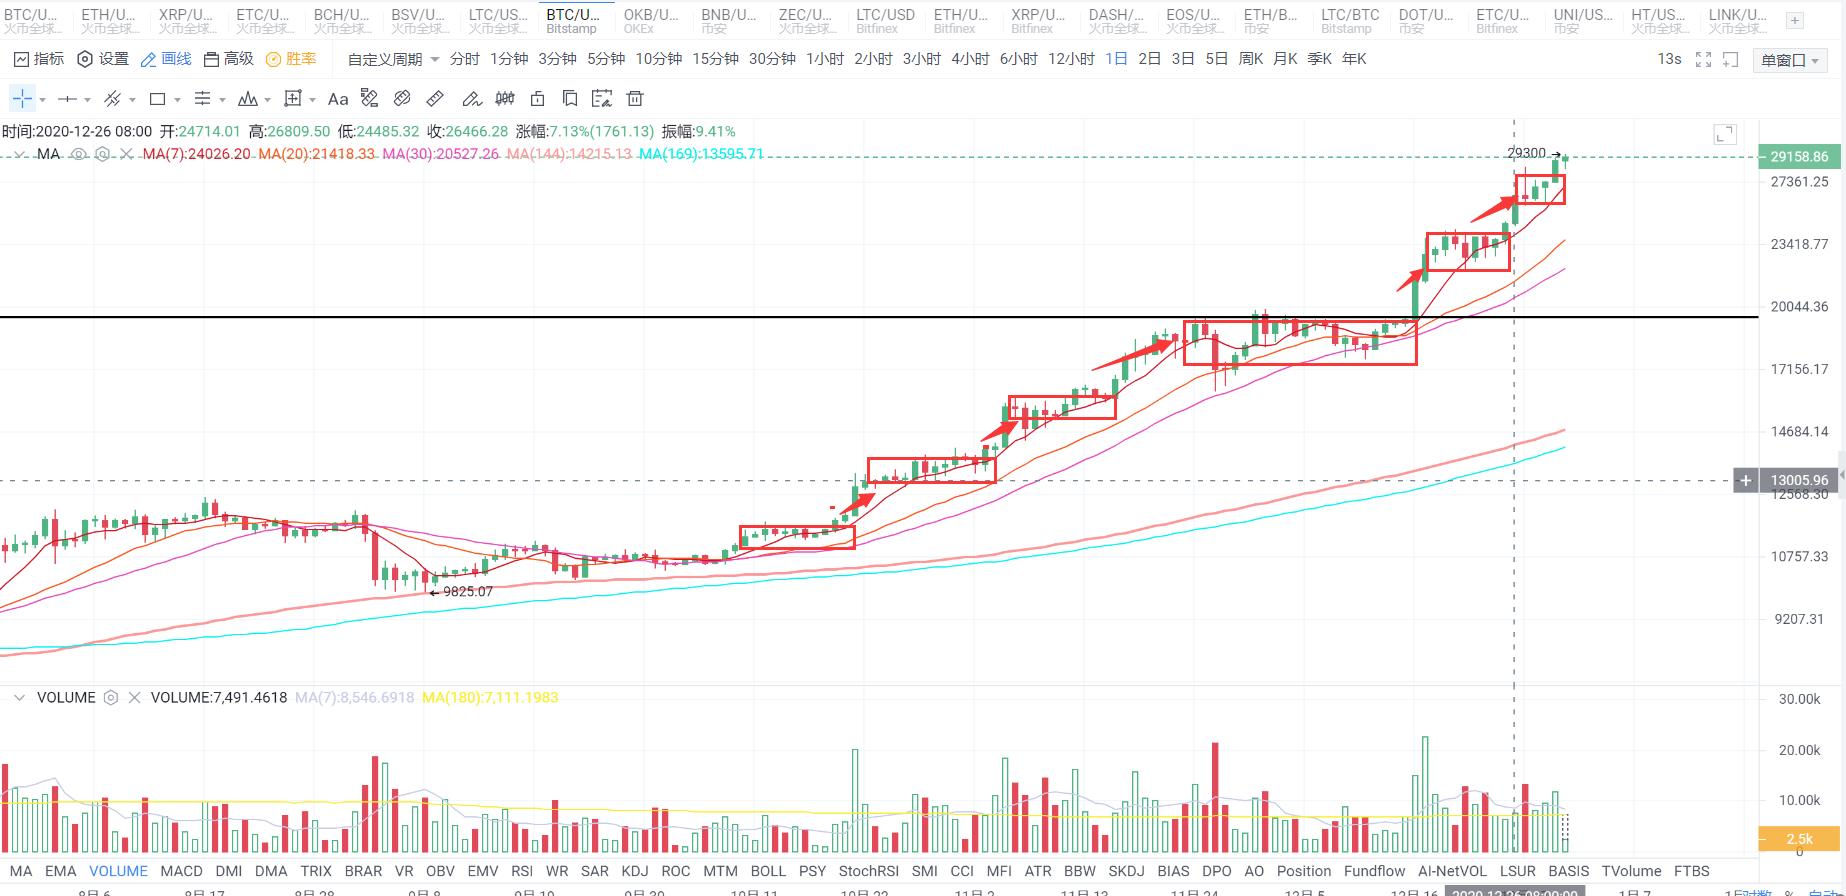
Task: Select the text annotation Aa tool
Action: pos(338,99)
